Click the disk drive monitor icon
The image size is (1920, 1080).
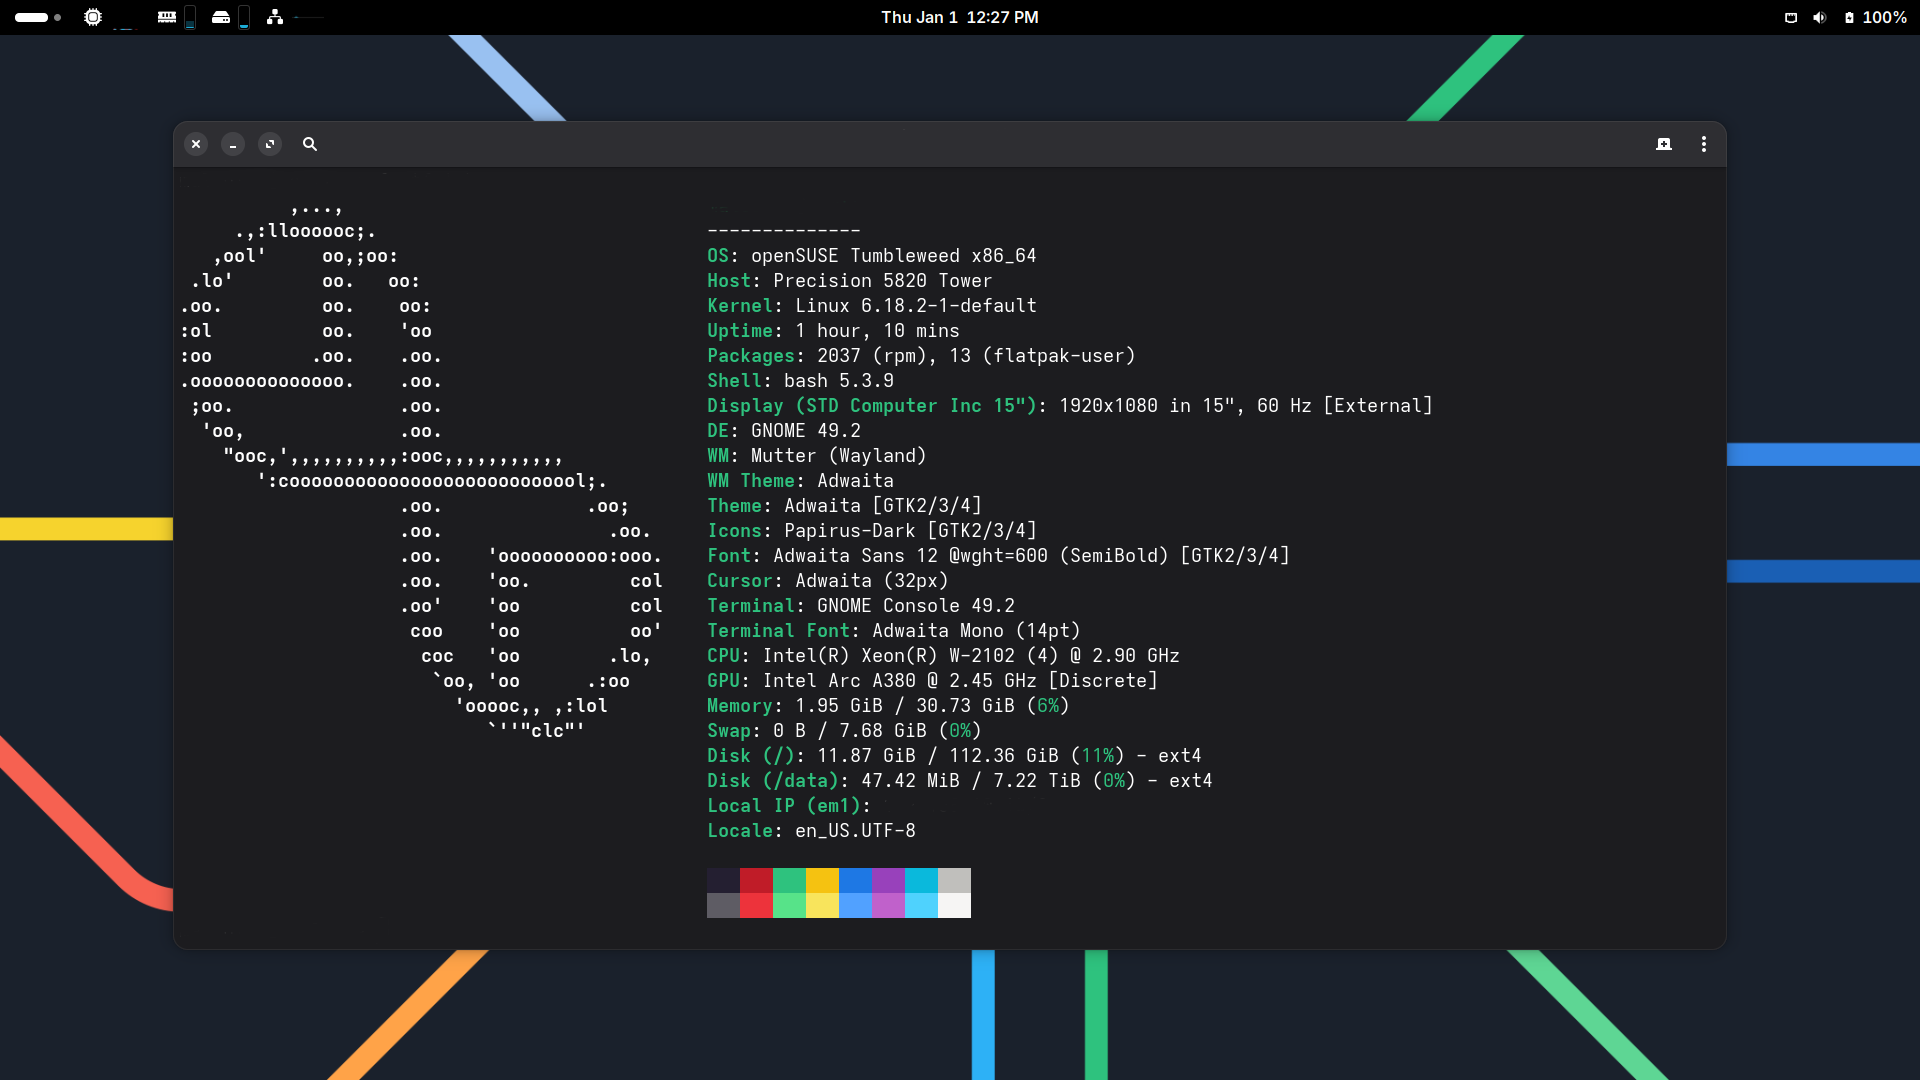(221, 17)
